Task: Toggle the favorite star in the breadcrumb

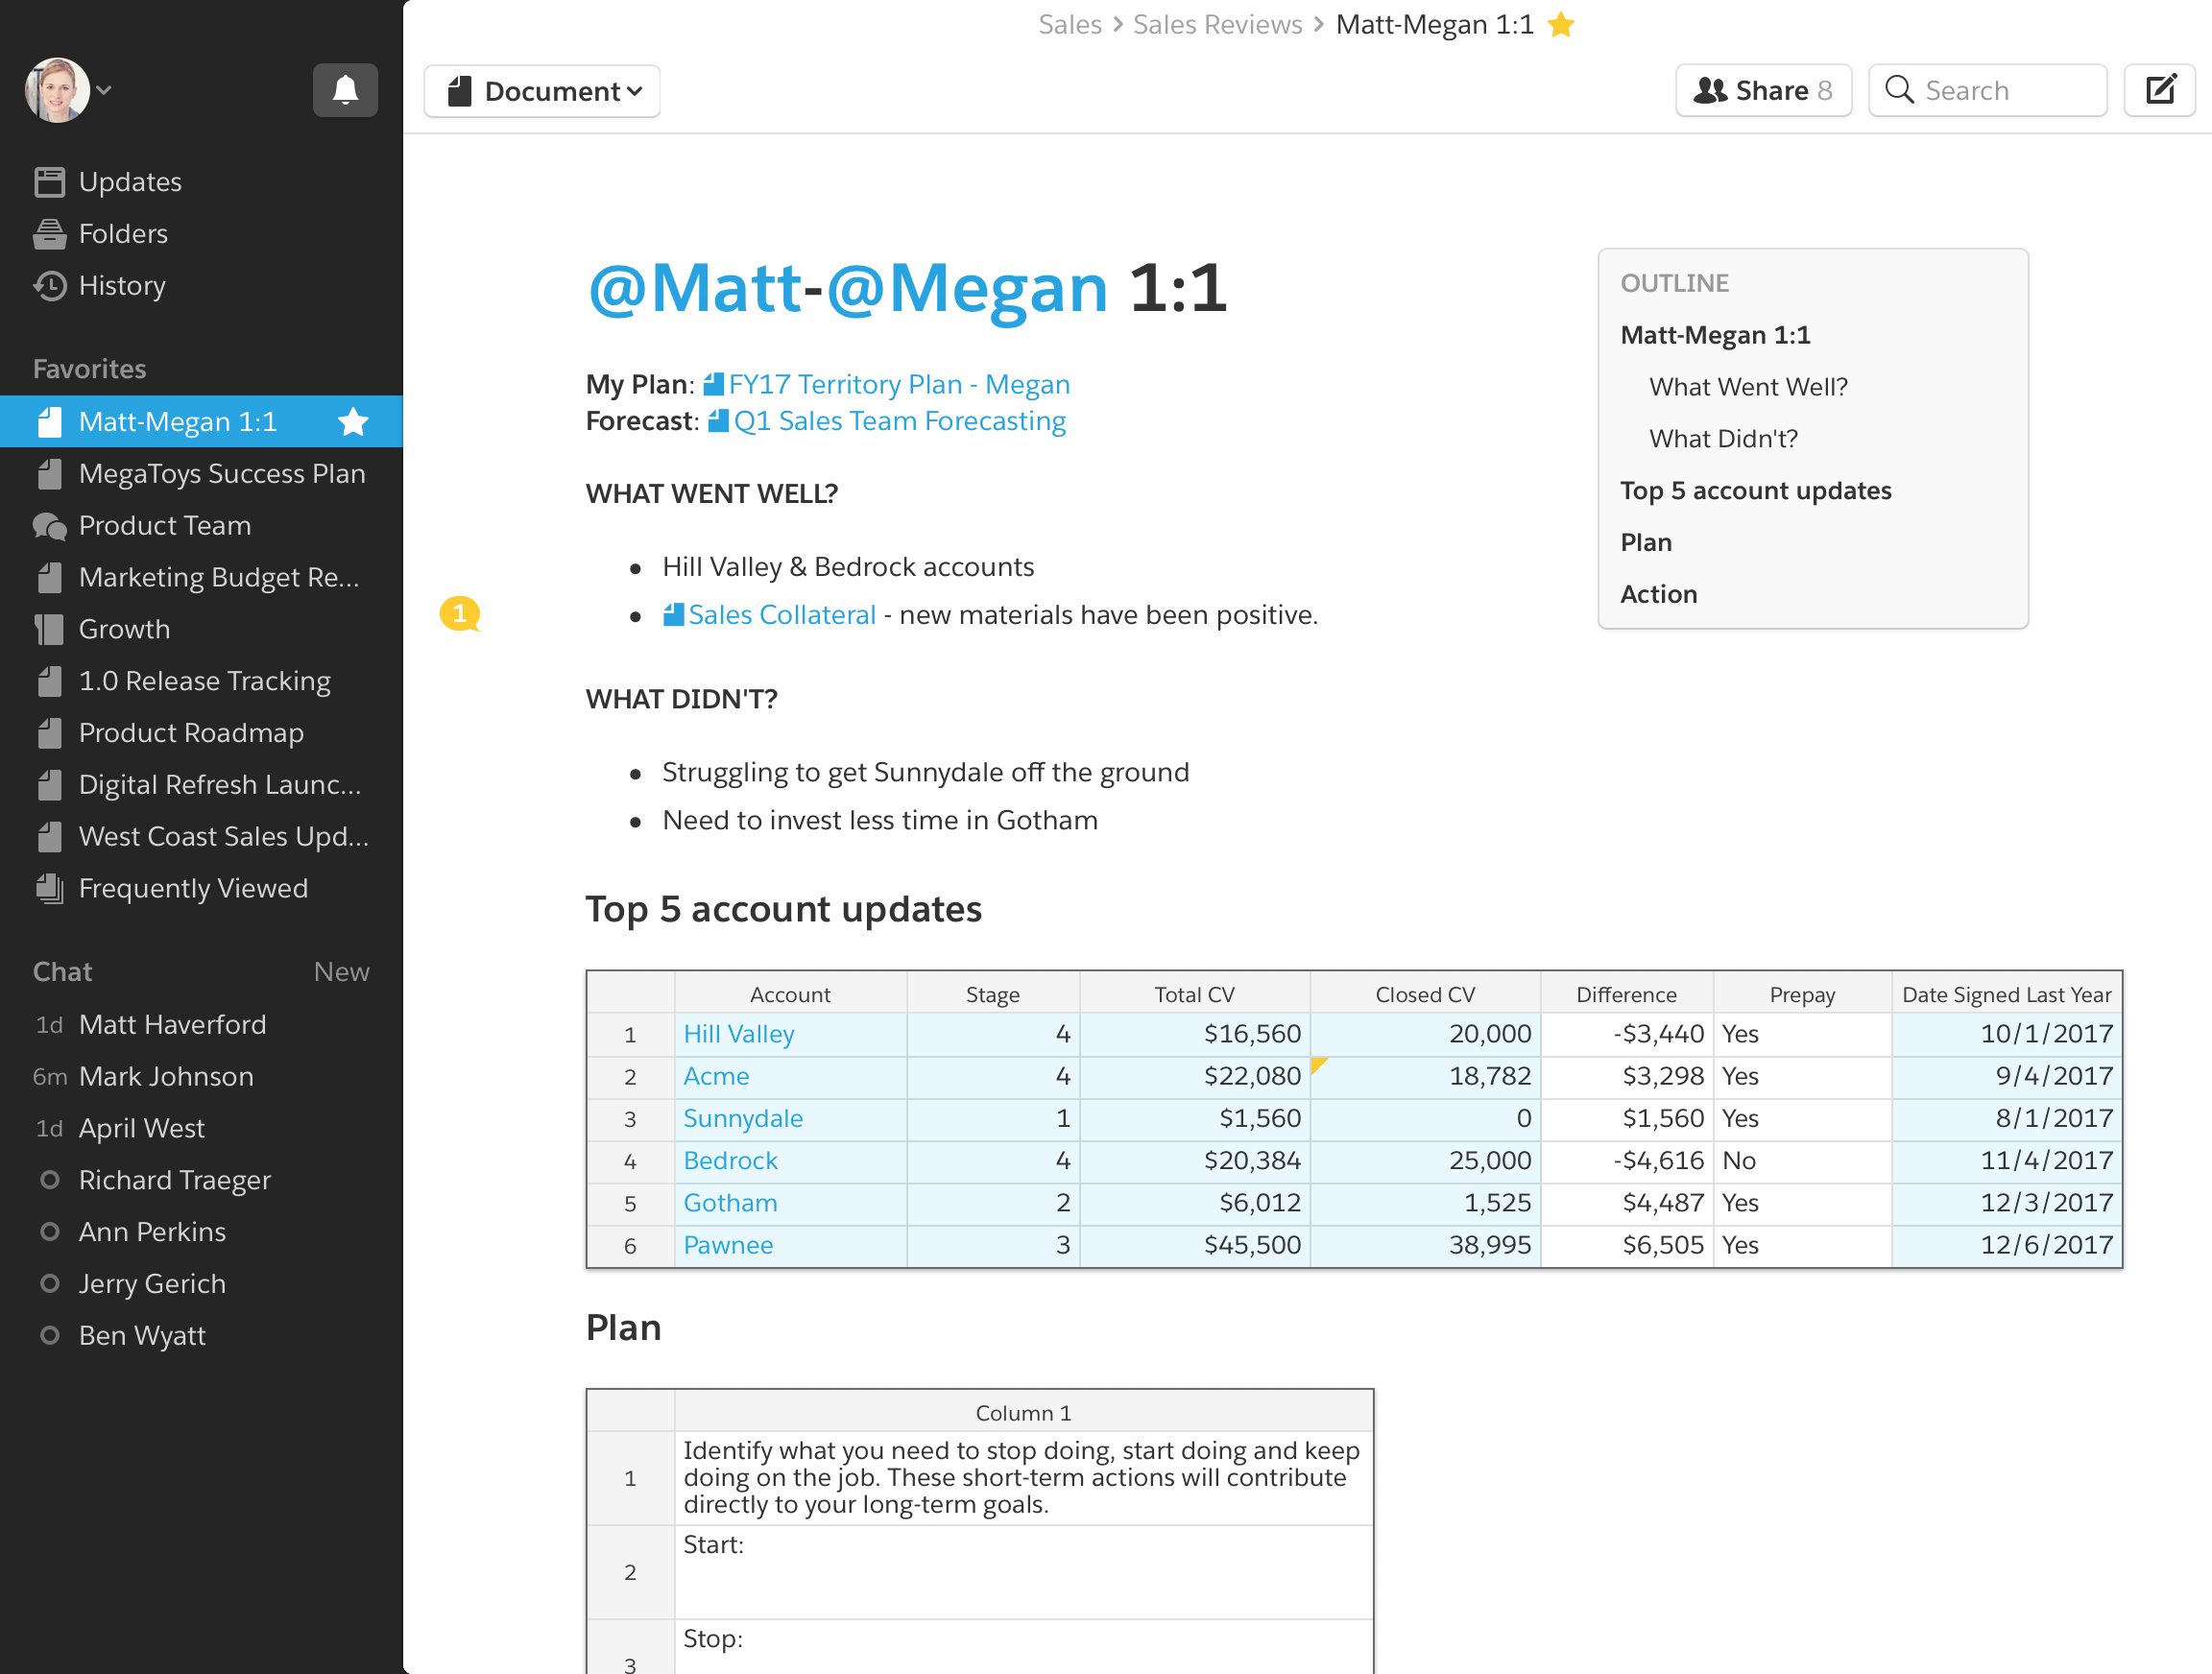Action: [x=1561, y=25]
